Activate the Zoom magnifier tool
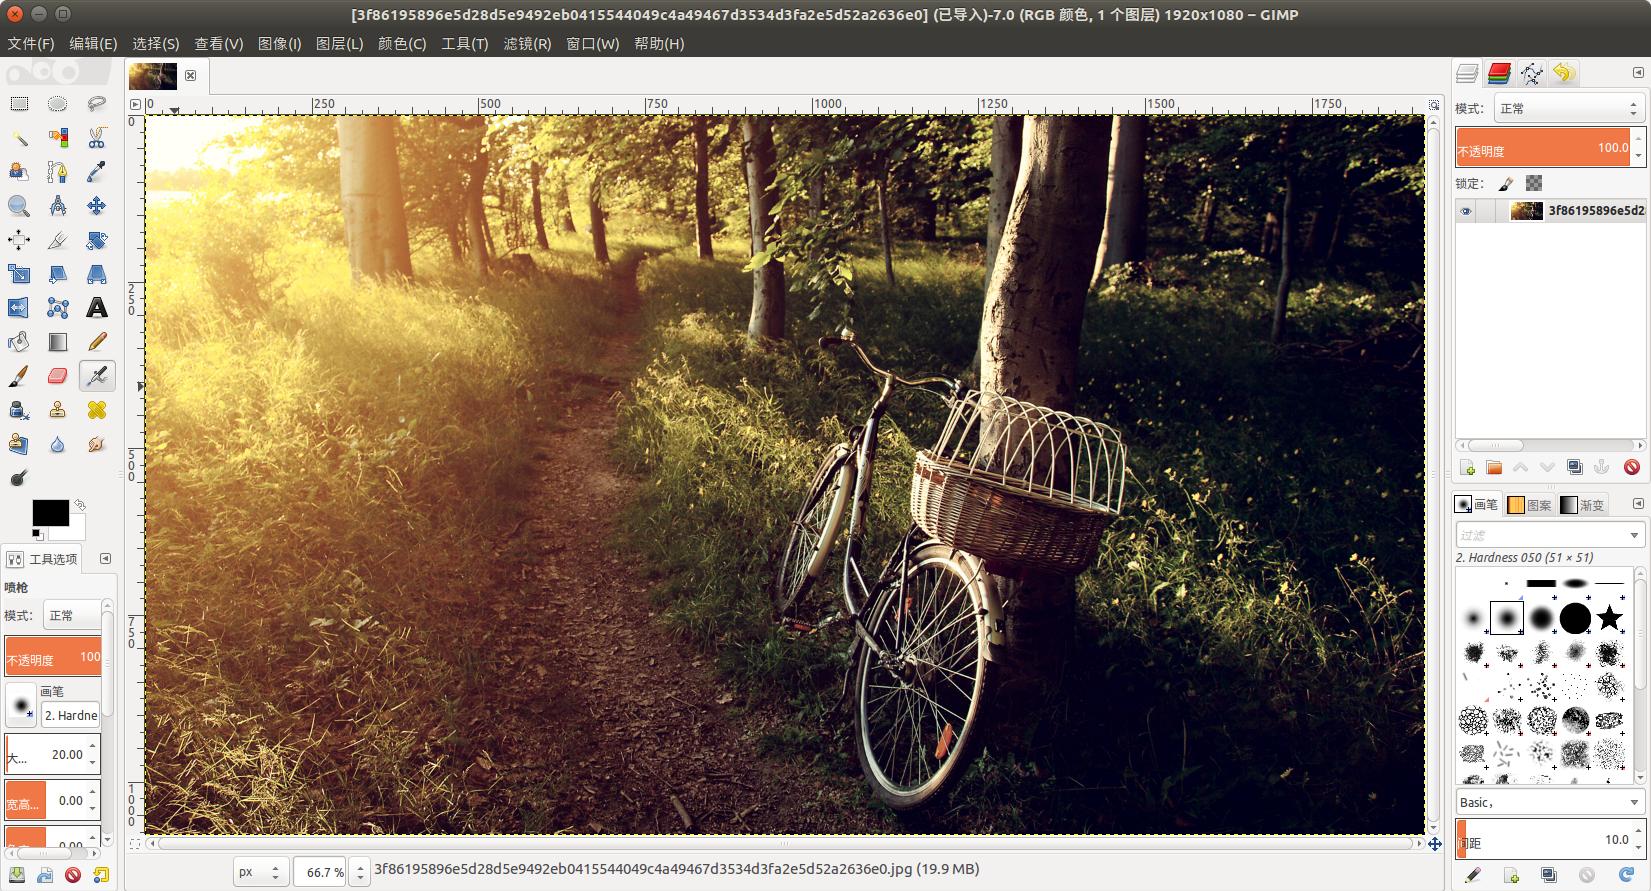 19,206
